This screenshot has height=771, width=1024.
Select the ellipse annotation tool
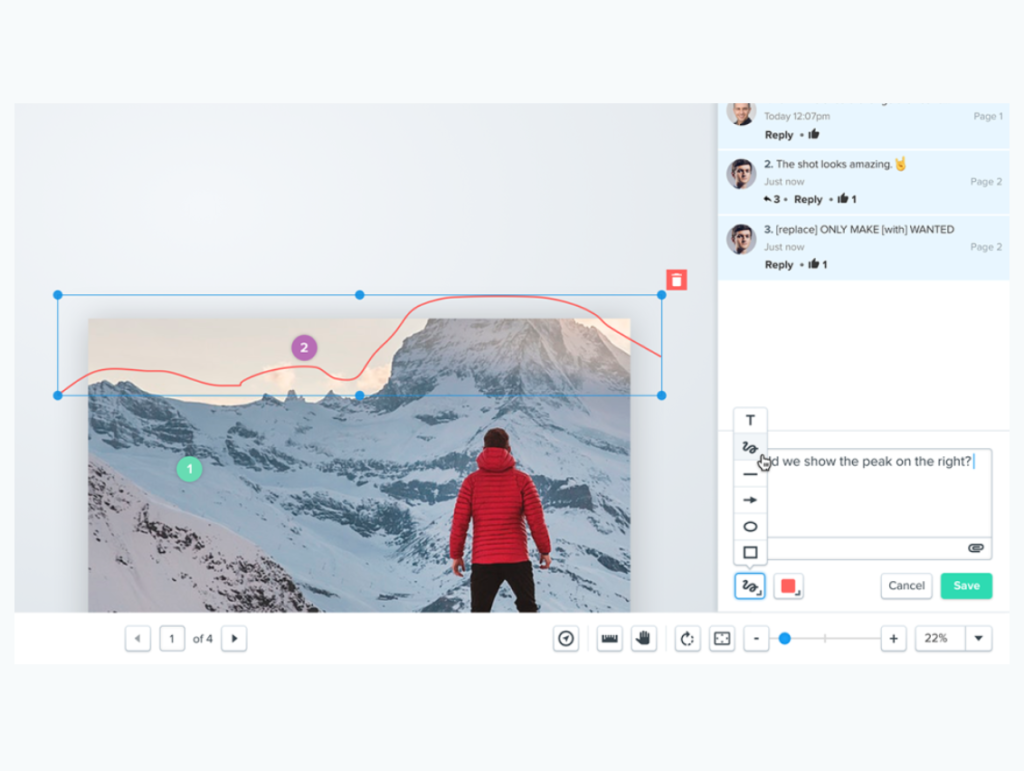(750, 526)
